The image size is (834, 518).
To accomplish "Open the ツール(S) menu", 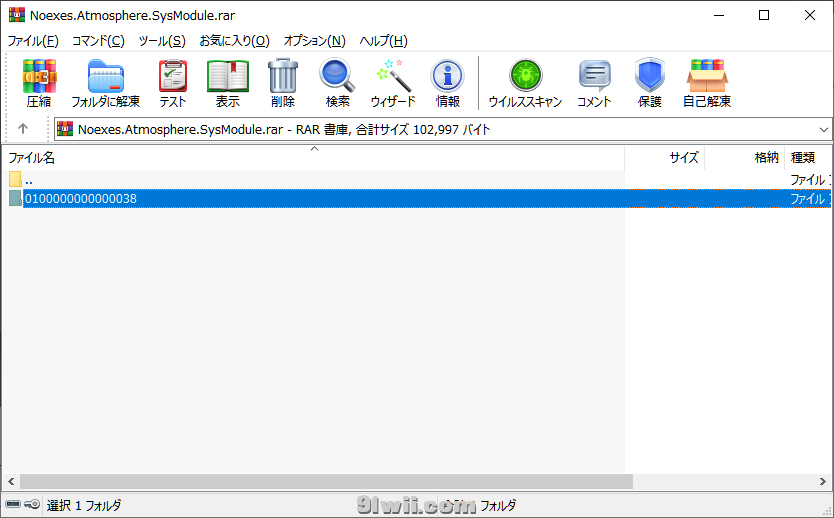I will coord(162,41).
